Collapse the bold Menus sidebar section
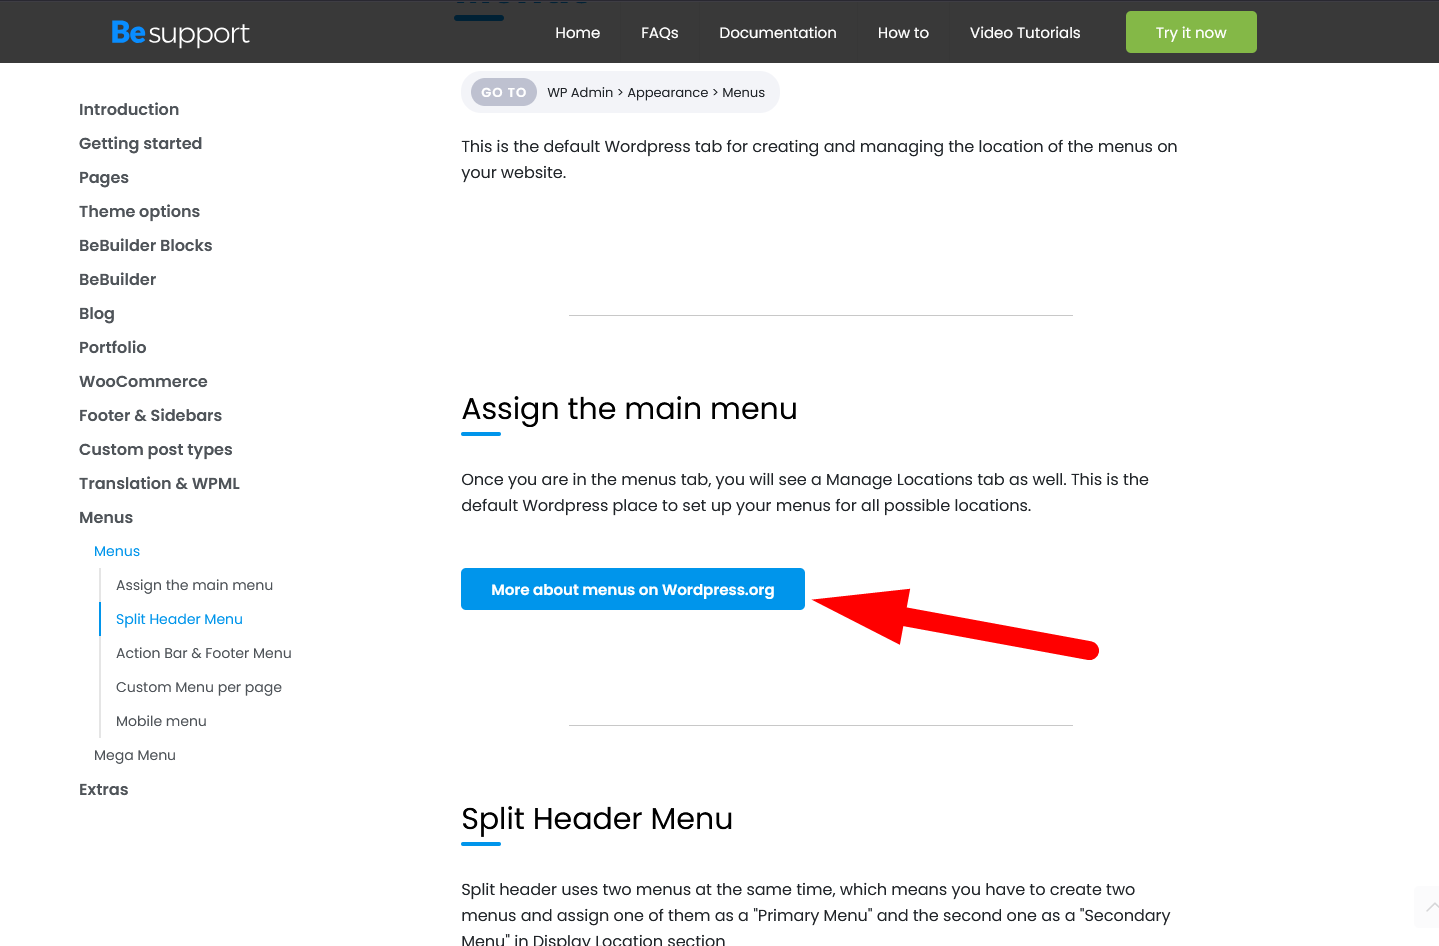The height and width of the screenshot is (946, 1439). tap(106, 517)
